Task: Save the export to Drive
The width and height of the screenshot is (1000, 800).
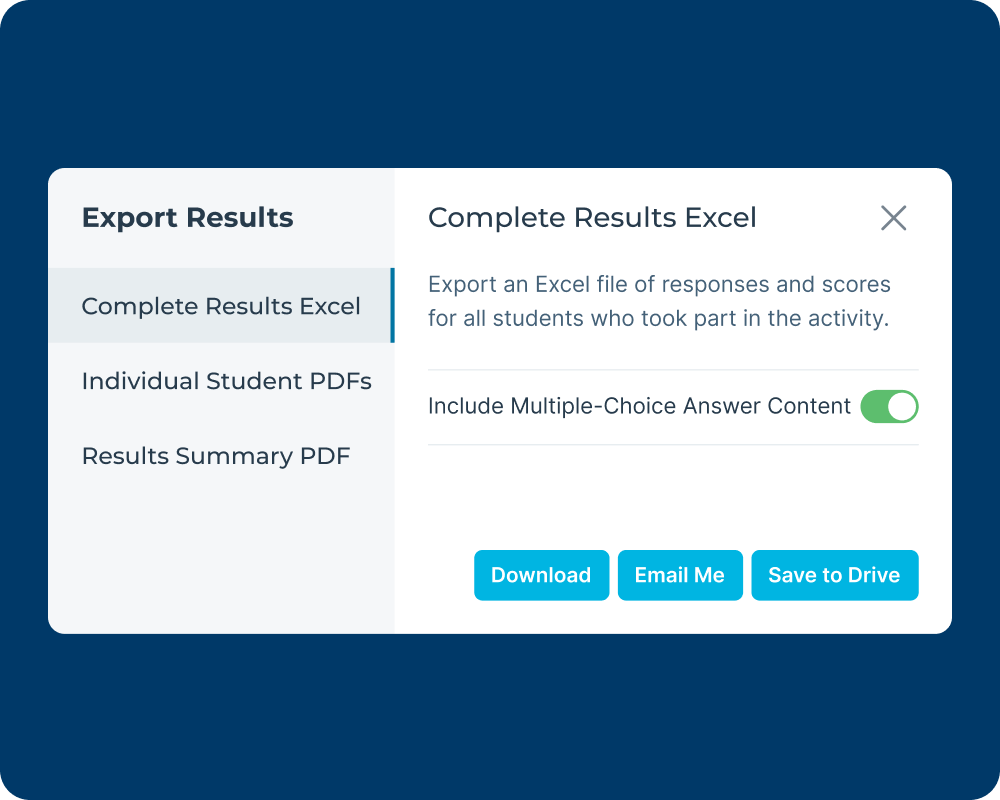Action: [835, 575]
